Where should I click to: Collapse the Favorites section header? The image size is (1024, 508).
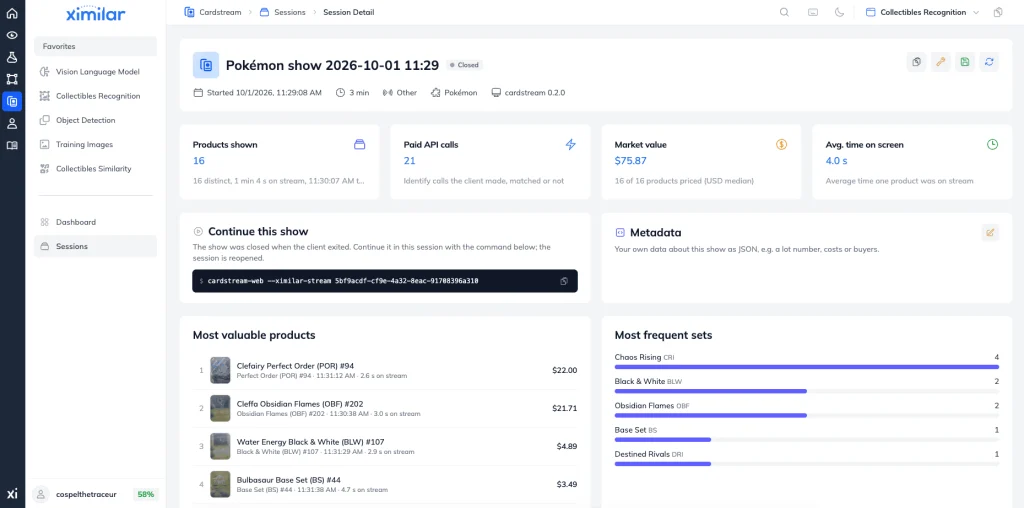(95, 46)
